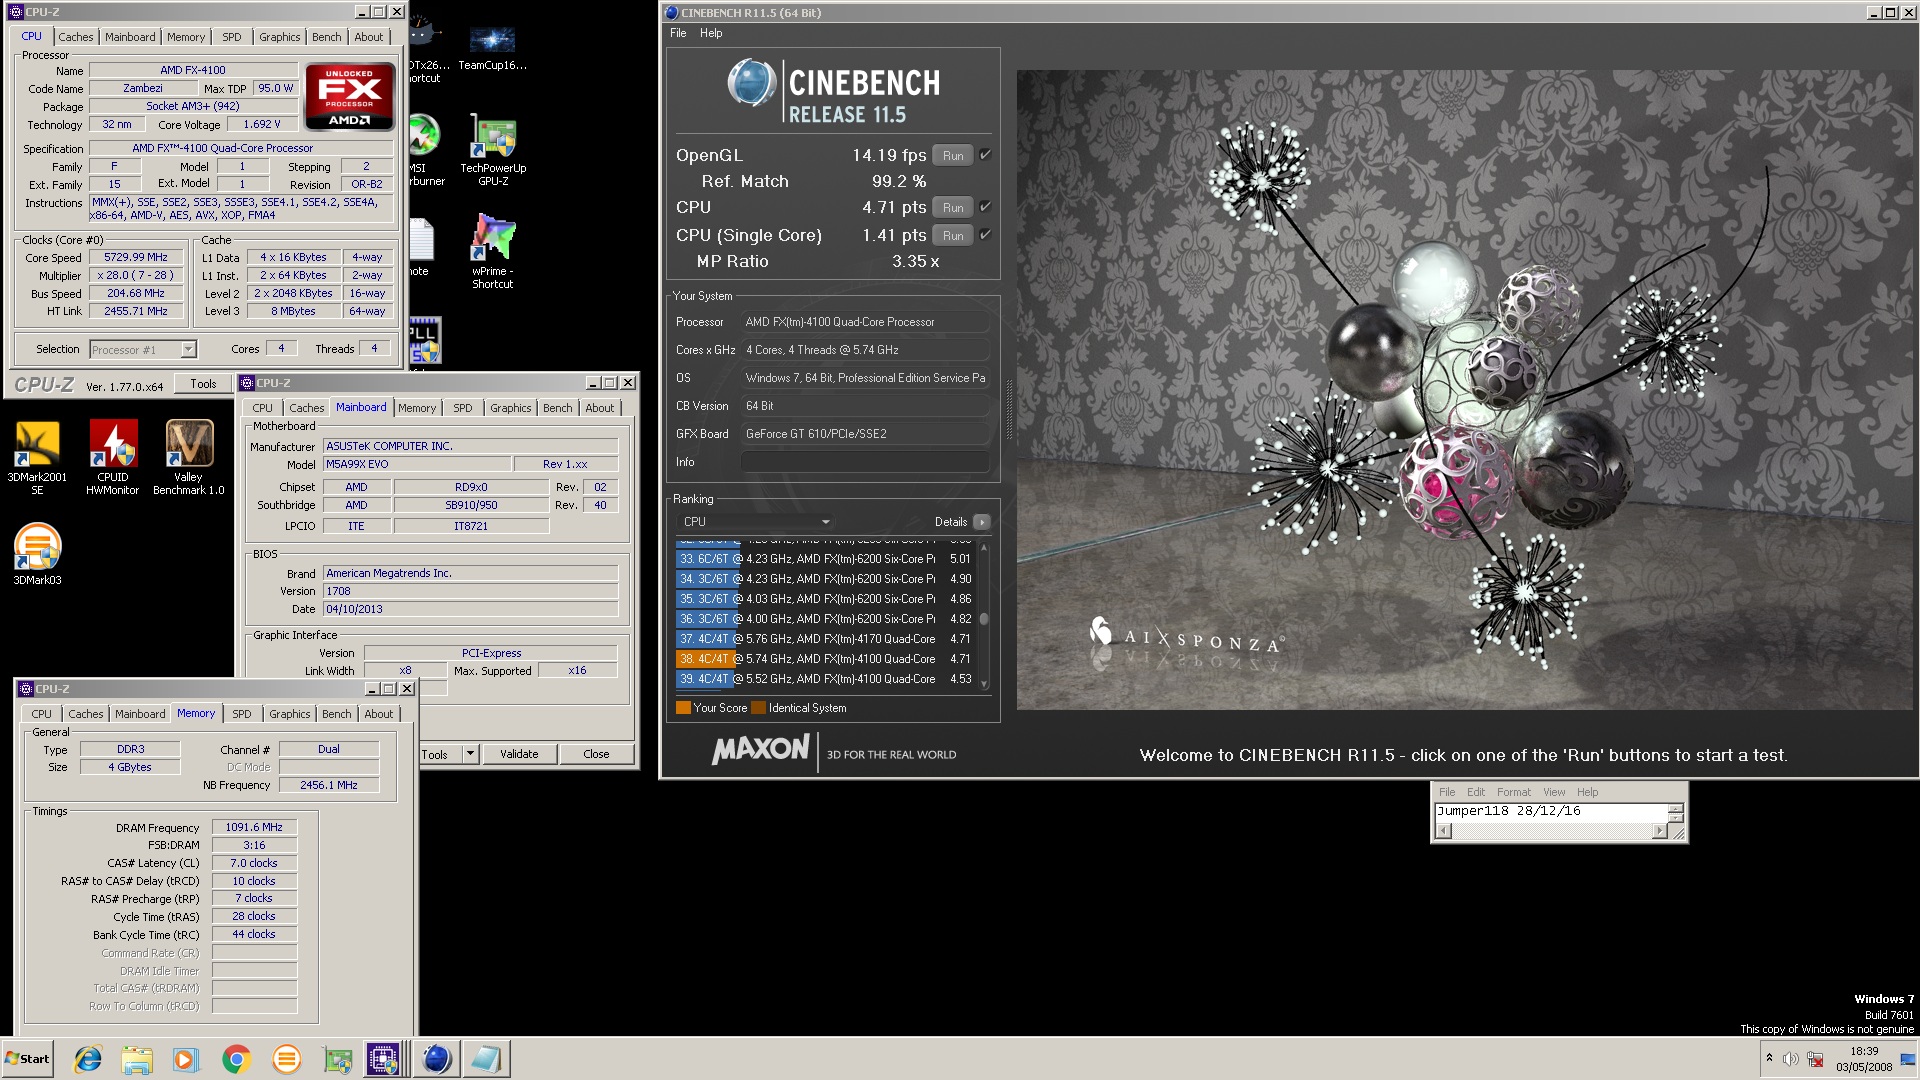The width and height of the screenshot is (1920, 1080).
Task: Switch to the Cinebench taskbar item
Action: click(x=437, y=1059)
